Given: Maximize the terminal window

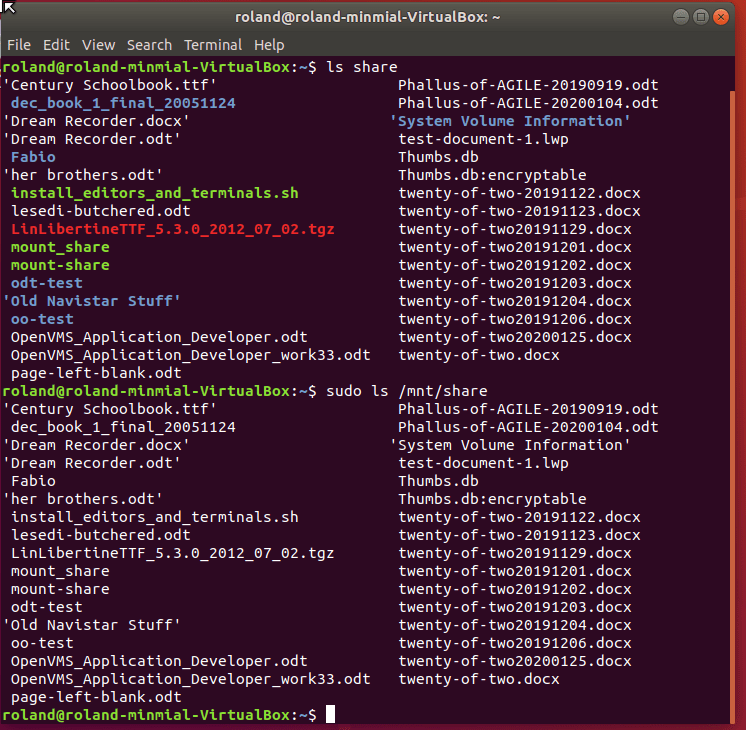Looking at the screenshot, I should click(700, 16).
